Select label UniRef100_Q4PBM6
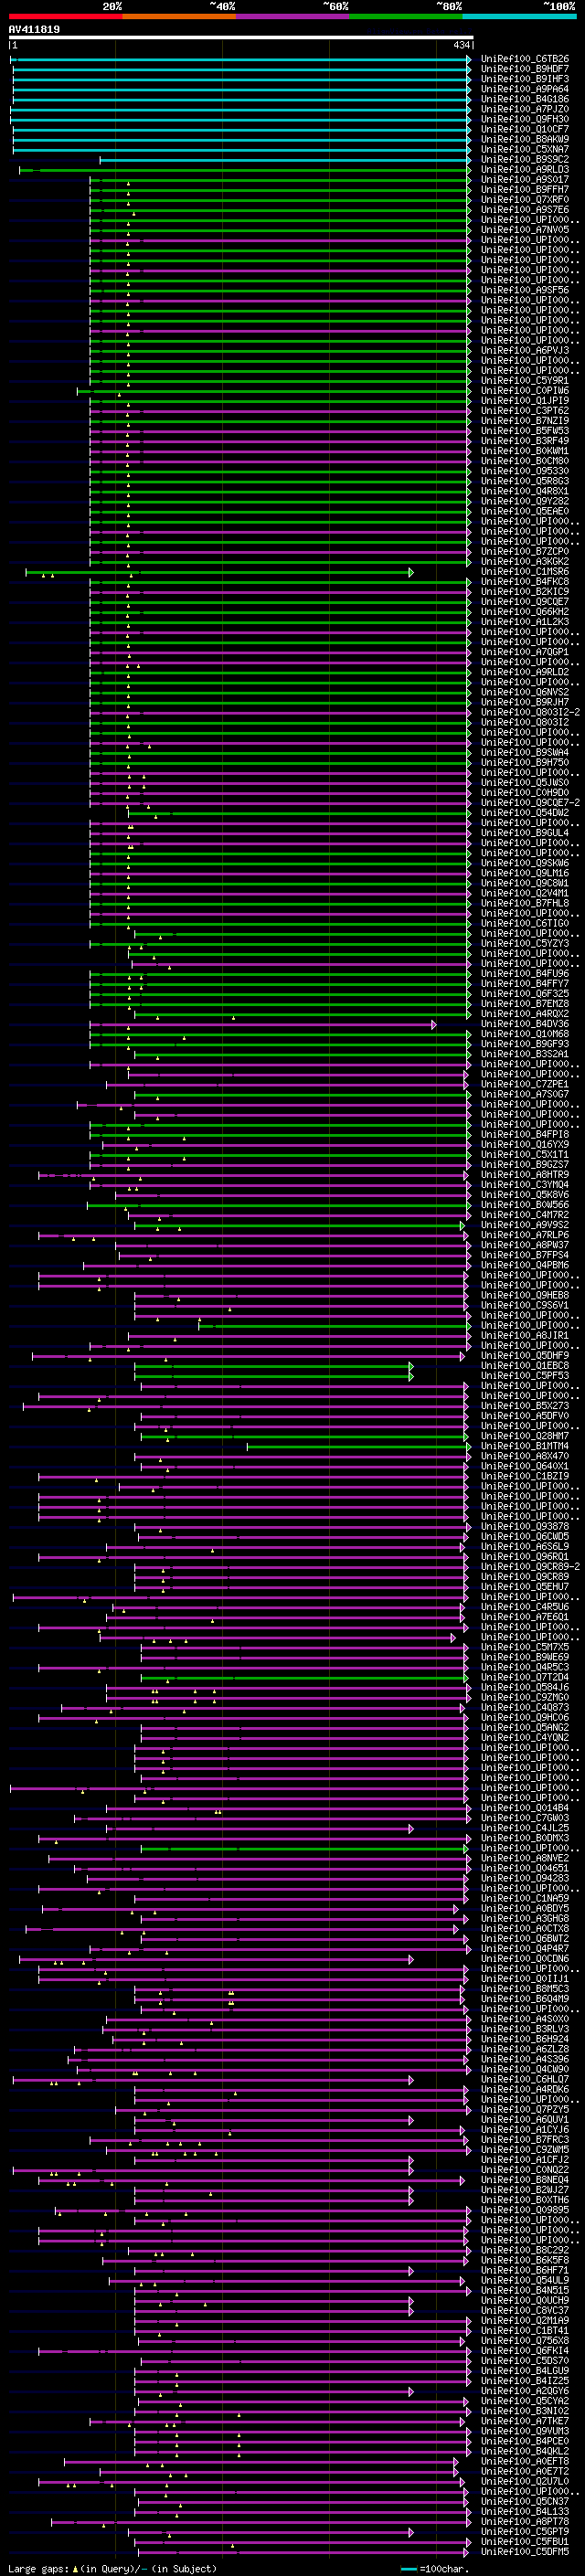Viewport: 585px width, 2576px height. click(525, 1266)
